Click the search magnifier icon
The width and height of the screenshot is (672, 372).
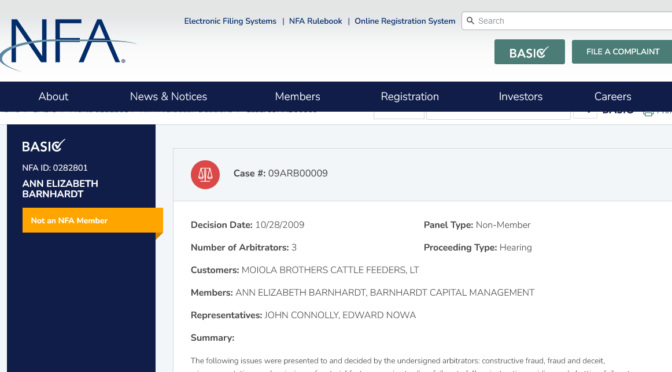click(x=470, y=21)
